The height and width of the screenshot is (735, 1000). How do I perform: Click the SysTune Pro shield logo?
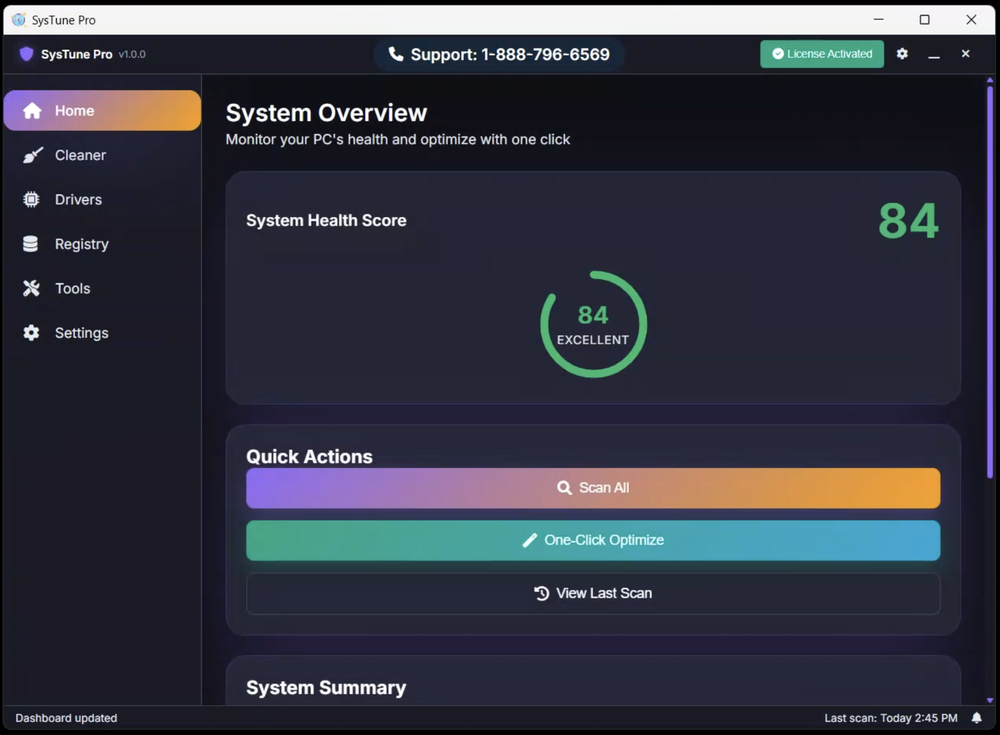click(x=26, y=54)
